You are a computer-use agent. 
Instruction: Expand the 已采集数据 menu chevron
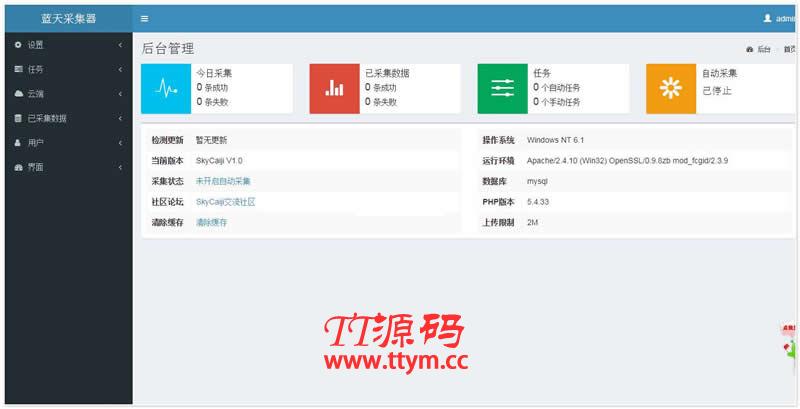pos(120,118)
